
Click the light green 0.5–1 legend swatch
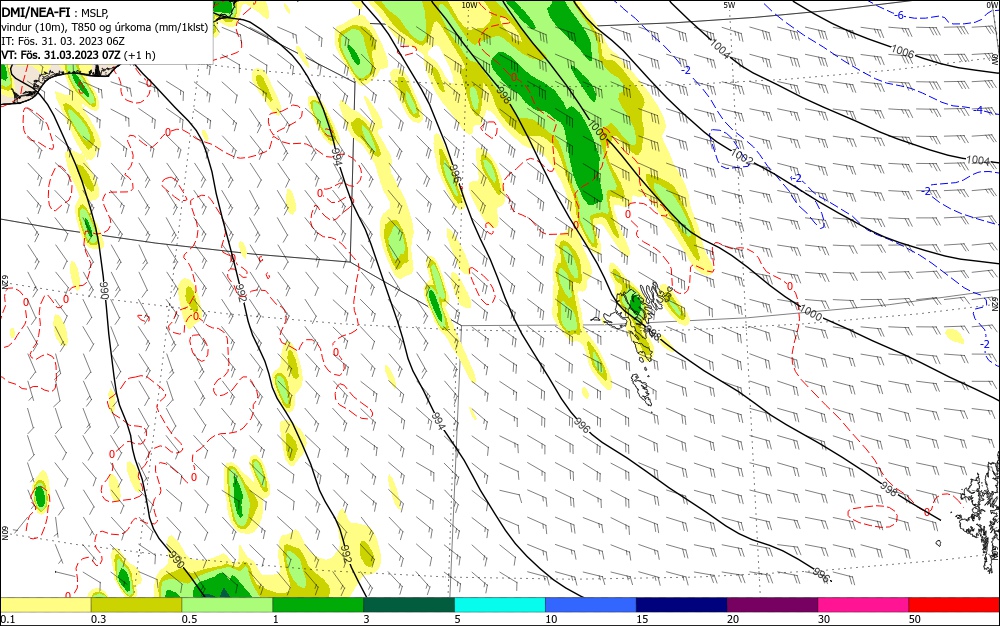point(227,605)
